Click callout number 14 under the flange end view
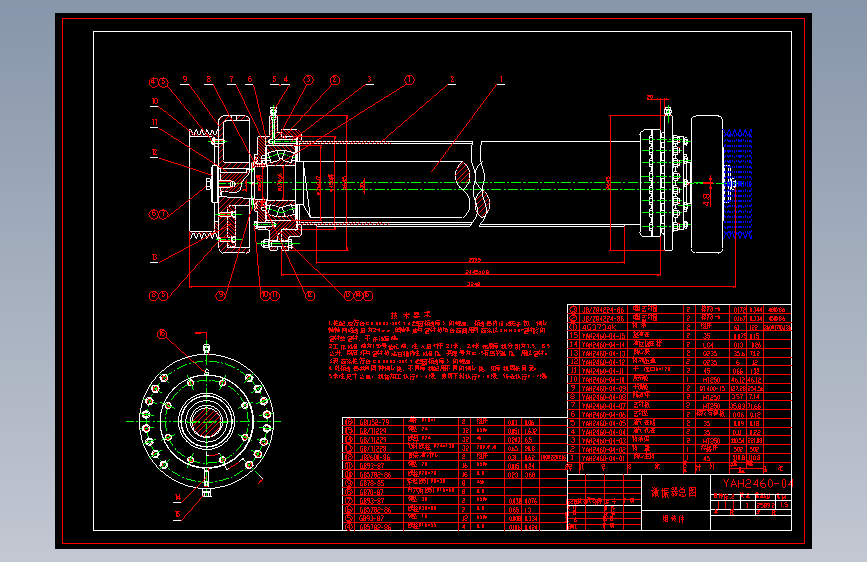This screenshot has width=867, height=562. [x=177, y=498]
